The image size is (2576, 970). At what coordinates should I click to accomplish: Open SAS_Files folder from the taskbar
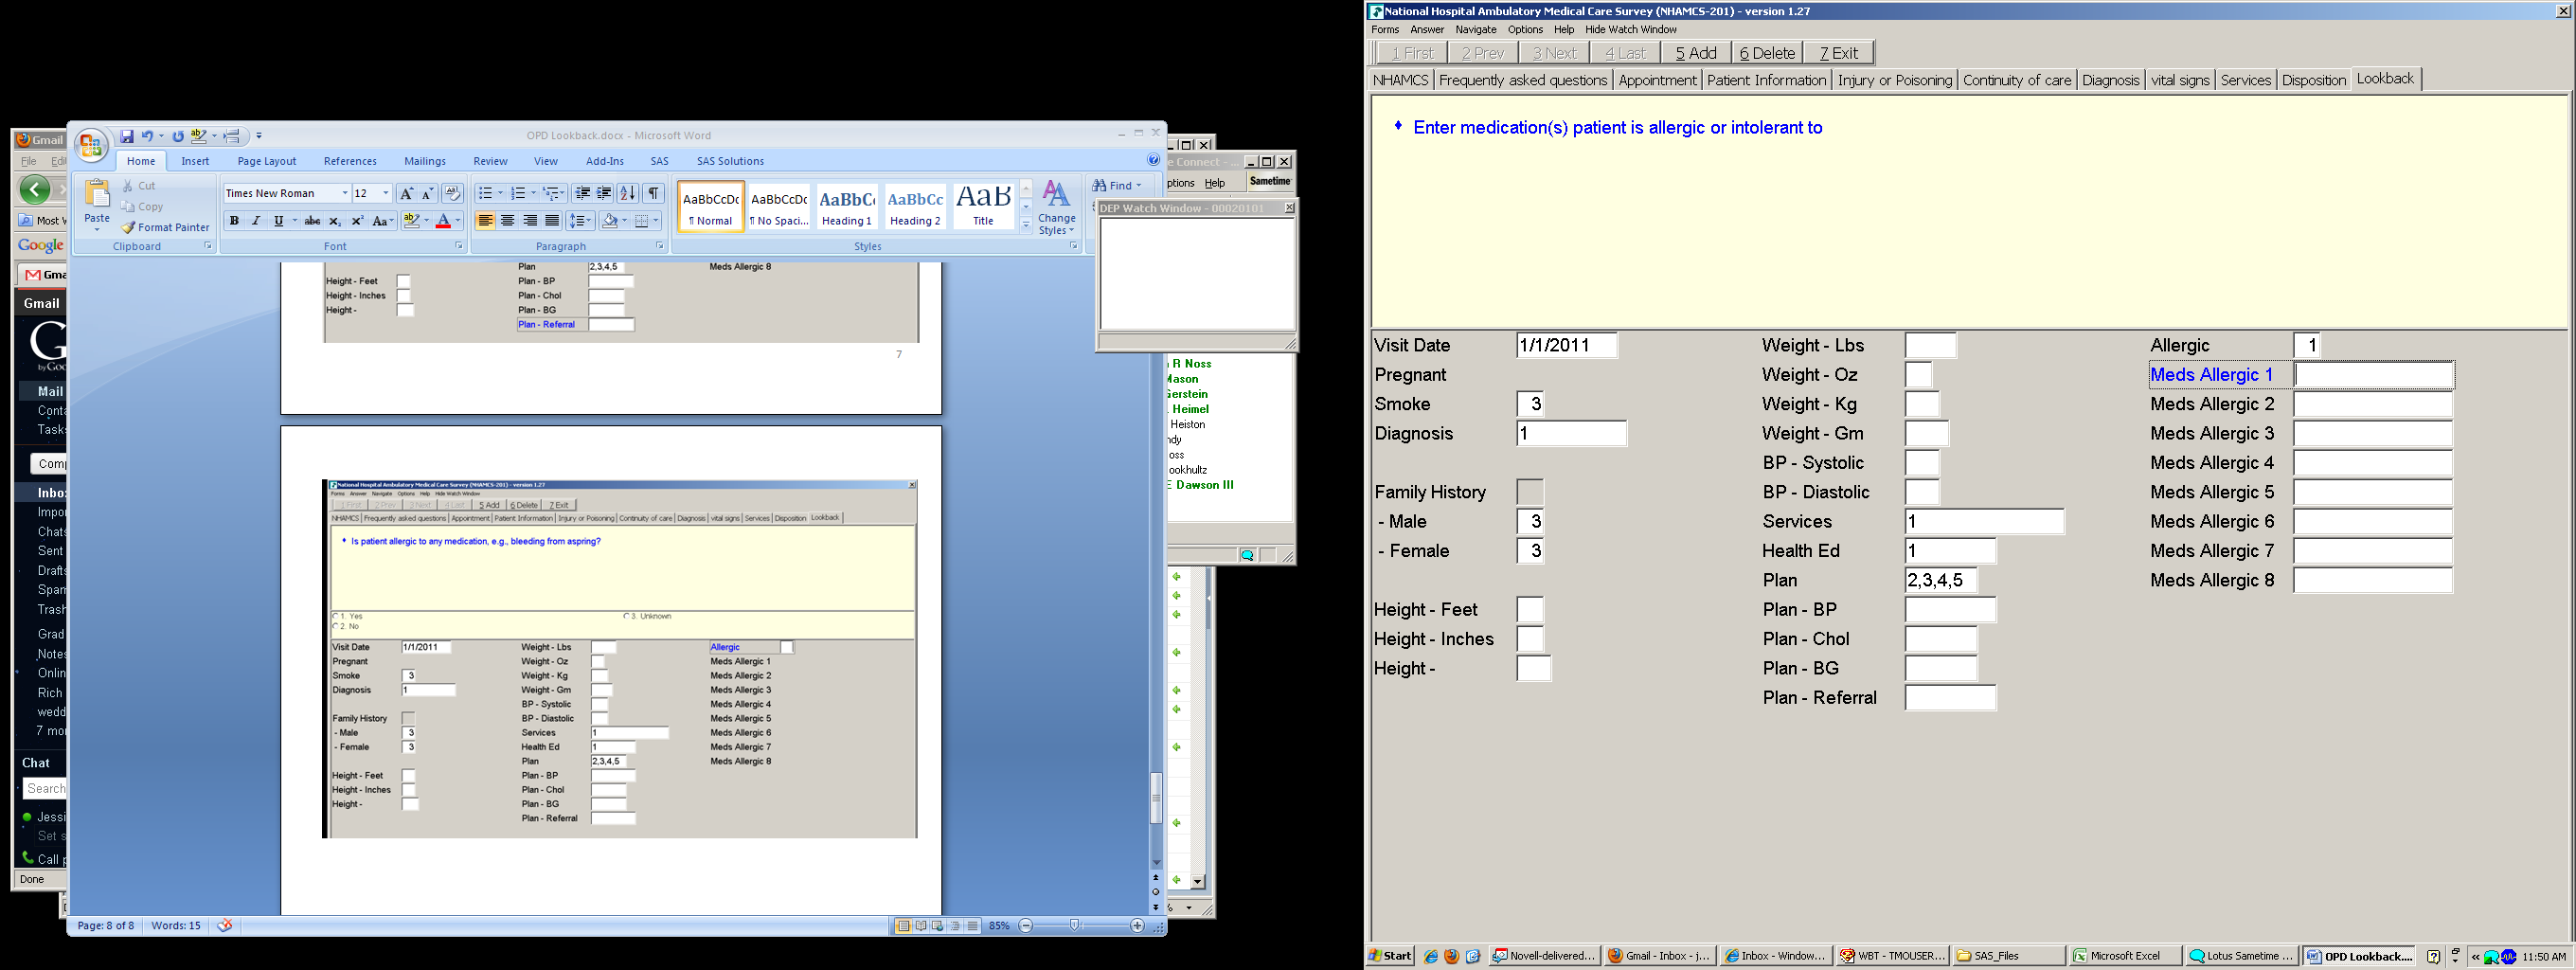pyautogui.click(x=2009, y=956)
